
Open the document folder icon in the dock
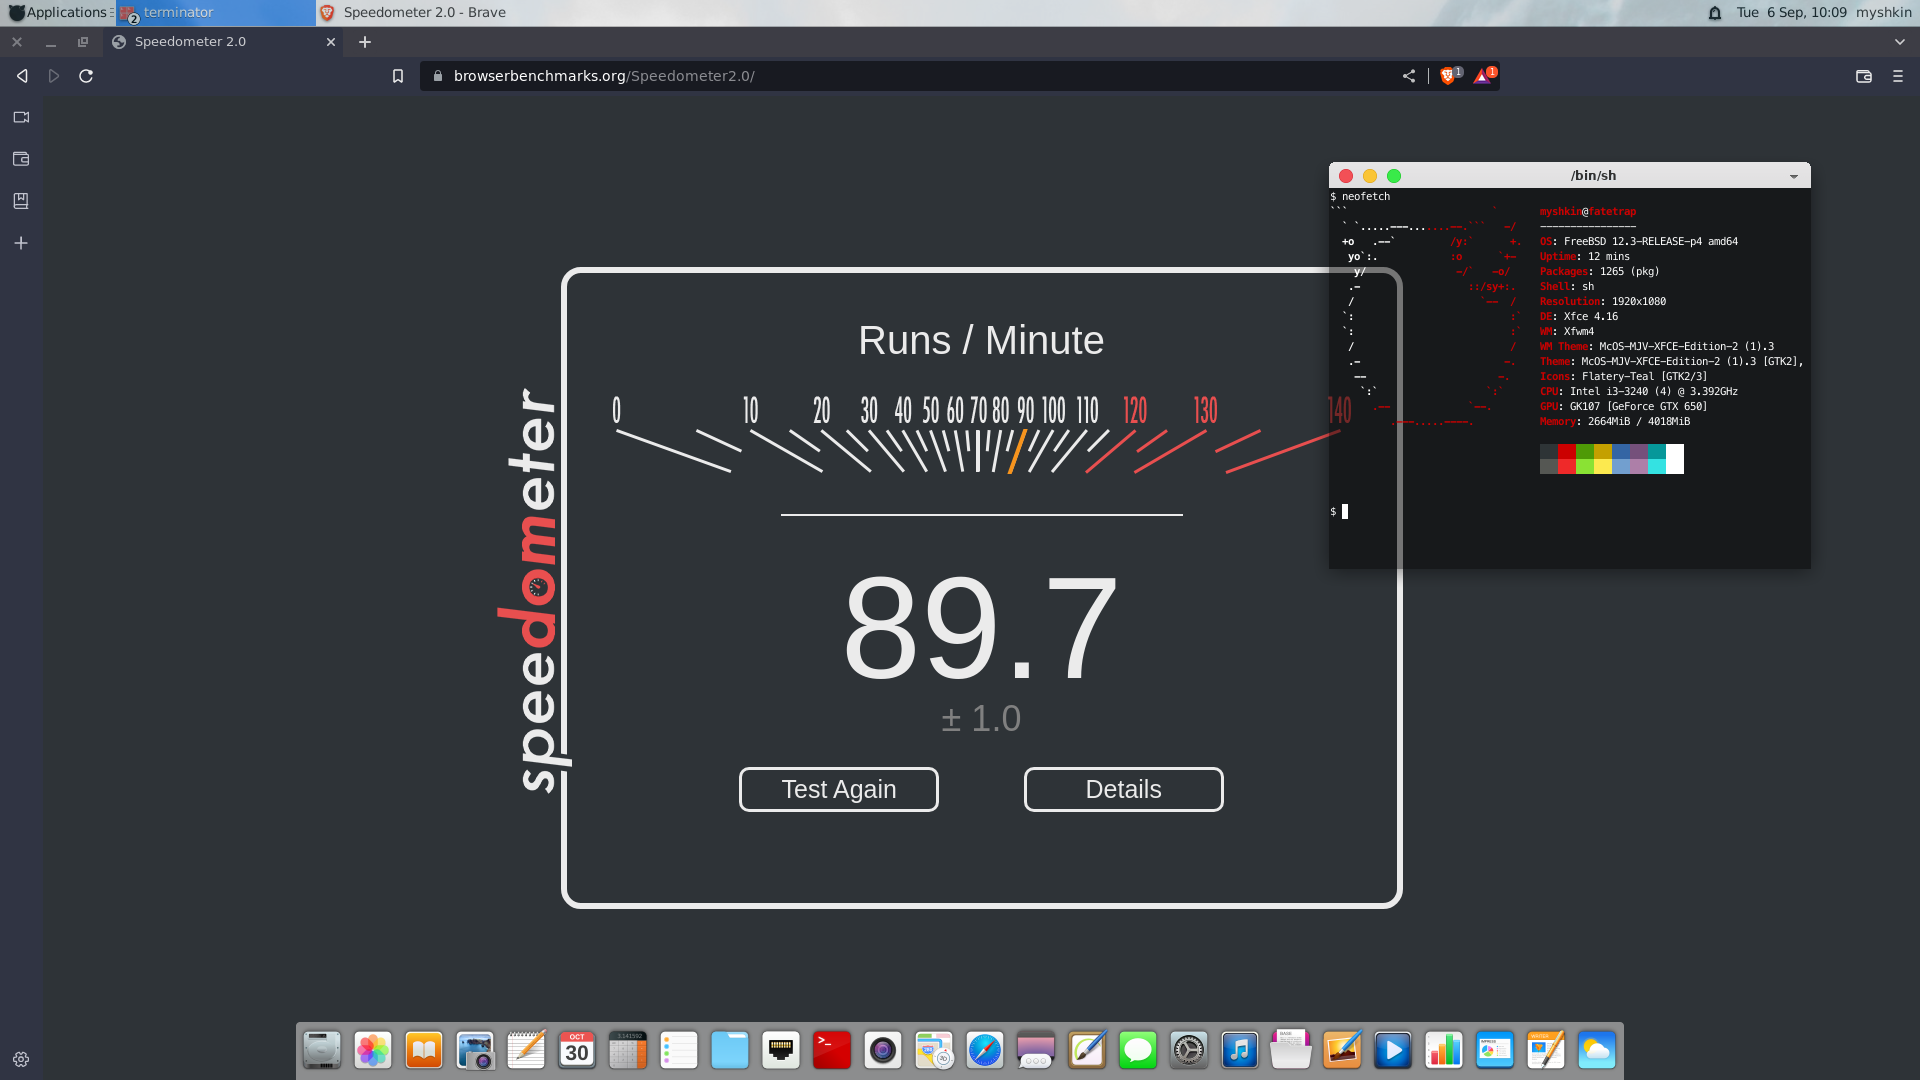[1291, 1050]
